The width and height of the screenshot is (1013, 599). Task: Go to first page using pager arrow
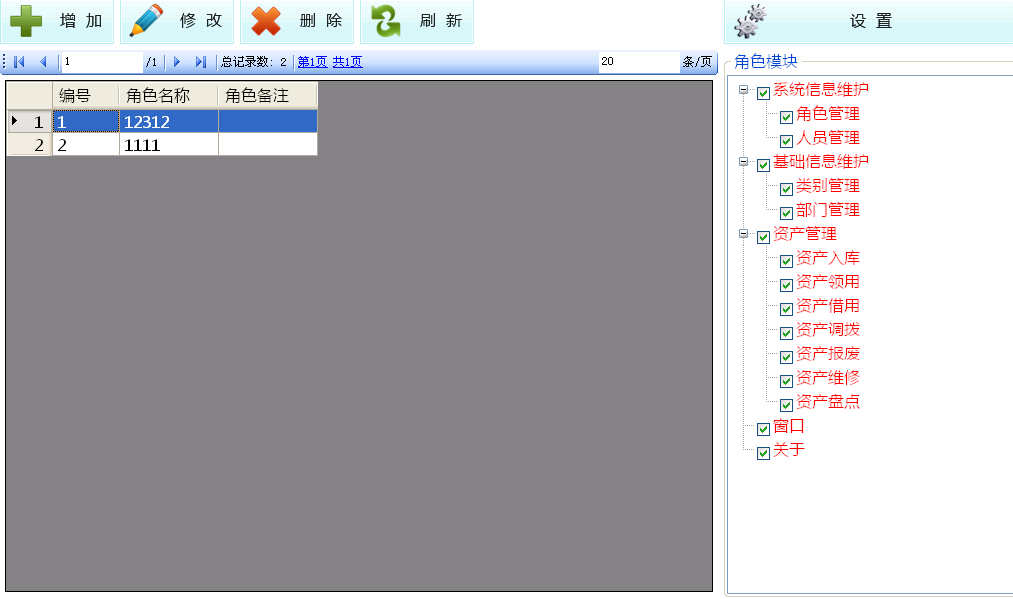[19, 62]
